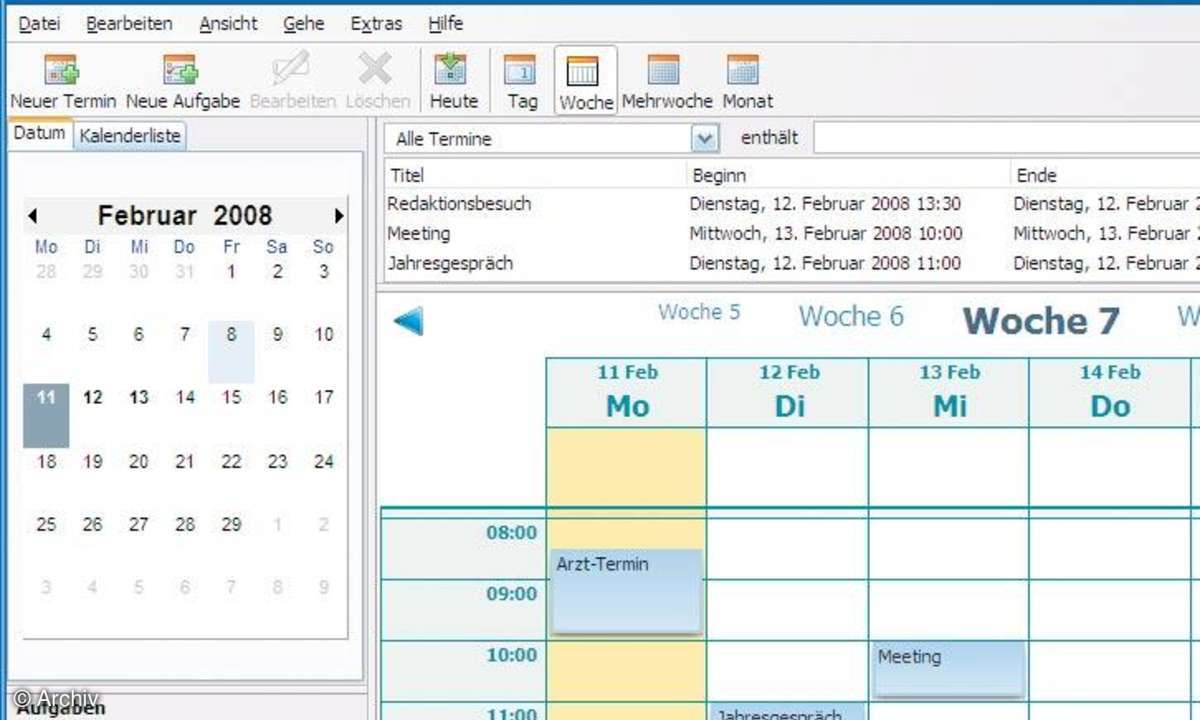Open the Meeting appointment on Wednesday
The width and height of the screenshot is (1200, 720).
point(949,668)
